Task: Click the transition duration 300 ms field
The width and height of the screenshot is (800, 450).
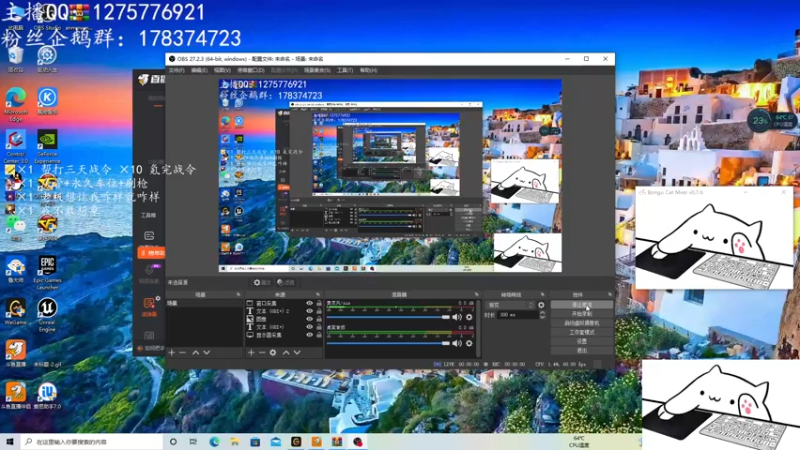Action: [517, 315]
